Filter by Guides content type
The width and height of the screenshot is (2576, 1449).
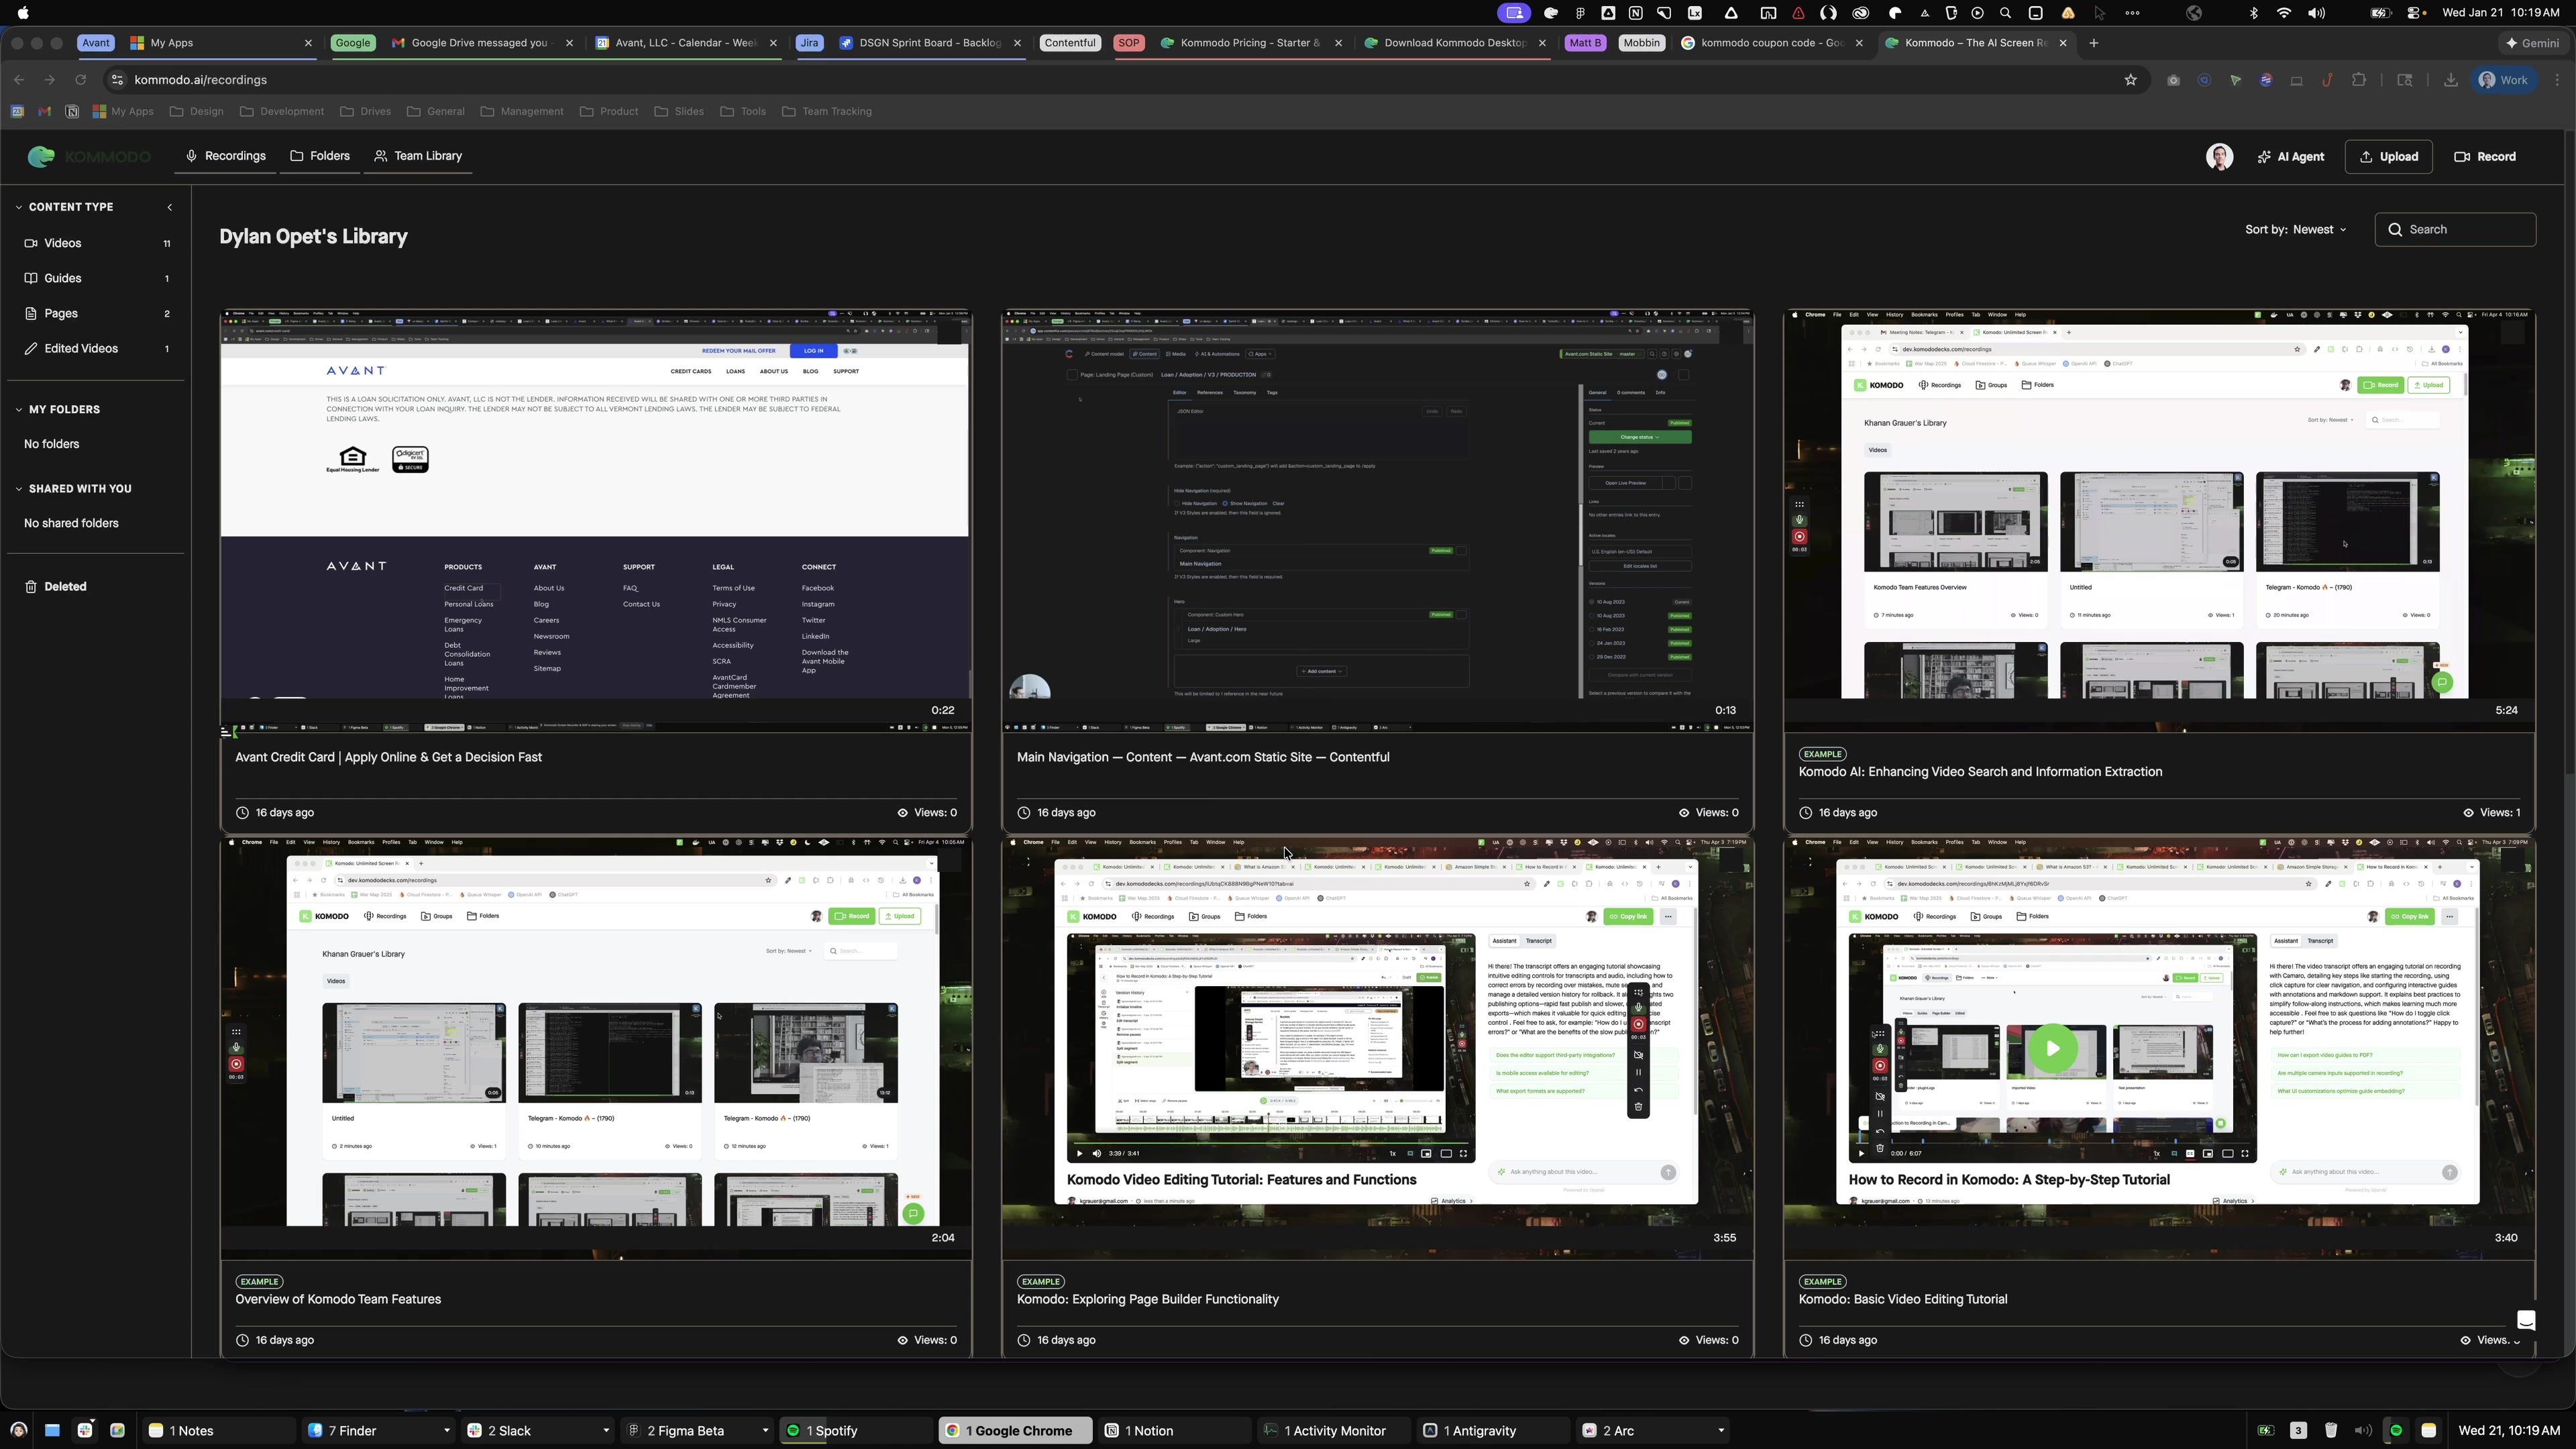coord(96,279)
